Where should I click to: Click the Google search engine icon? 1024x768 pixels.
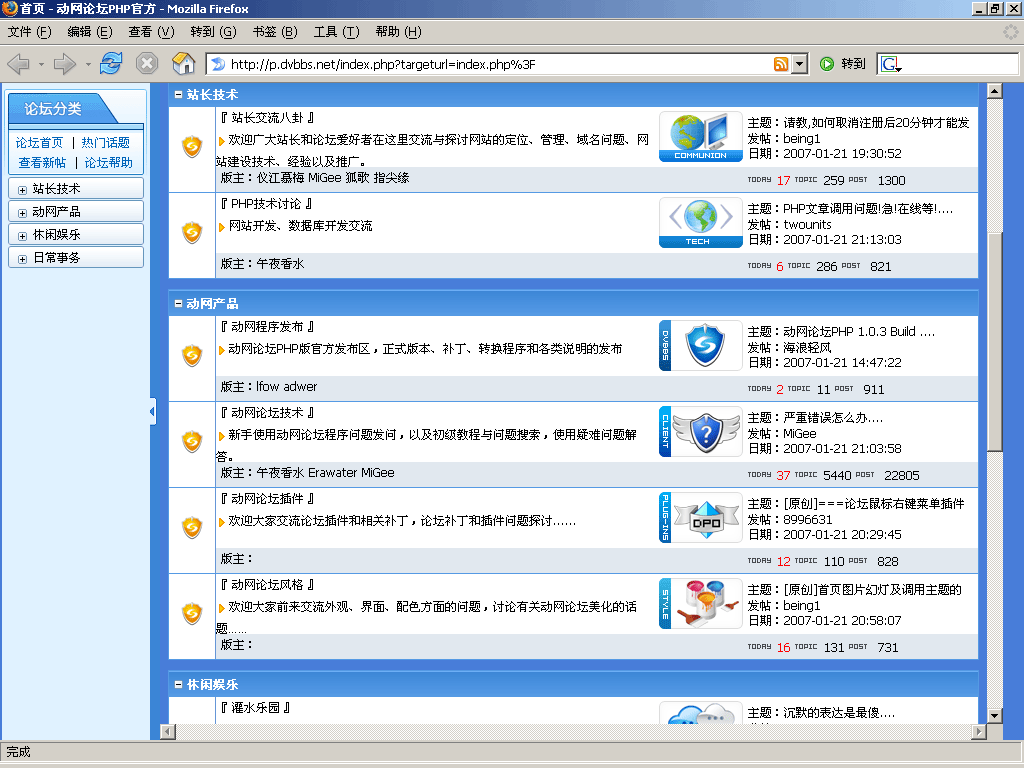[x=890, y=64]
